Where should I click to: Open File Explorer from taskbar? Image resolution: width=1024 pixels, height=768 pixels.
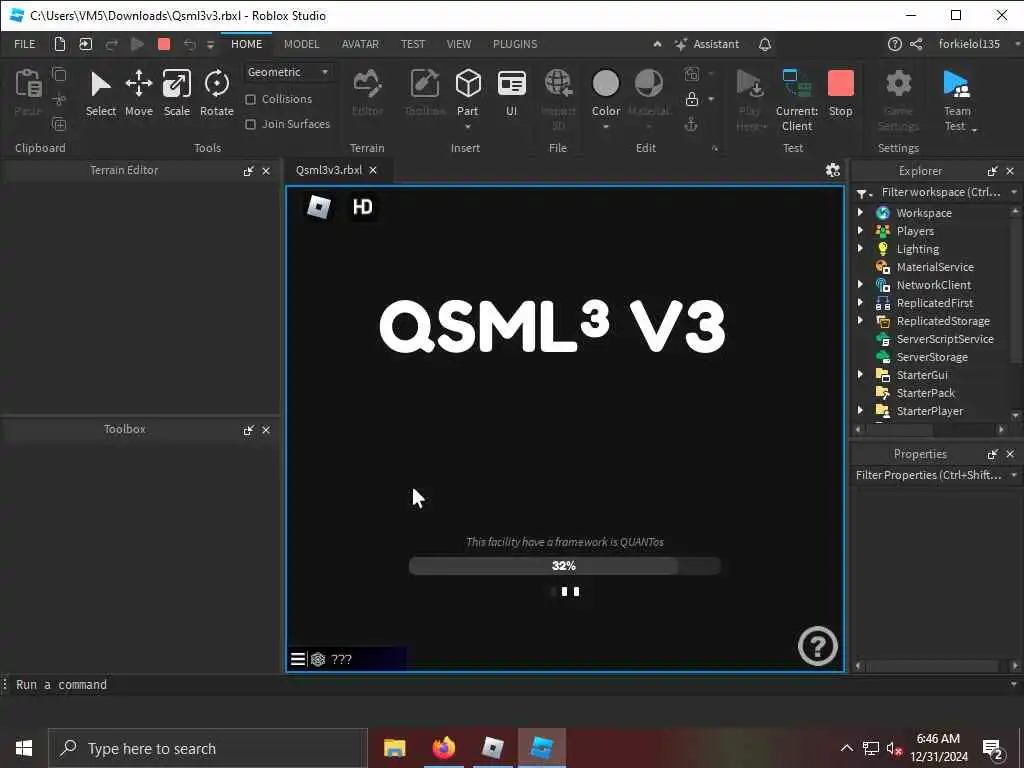pyautogui.click(x=394, y=748)
